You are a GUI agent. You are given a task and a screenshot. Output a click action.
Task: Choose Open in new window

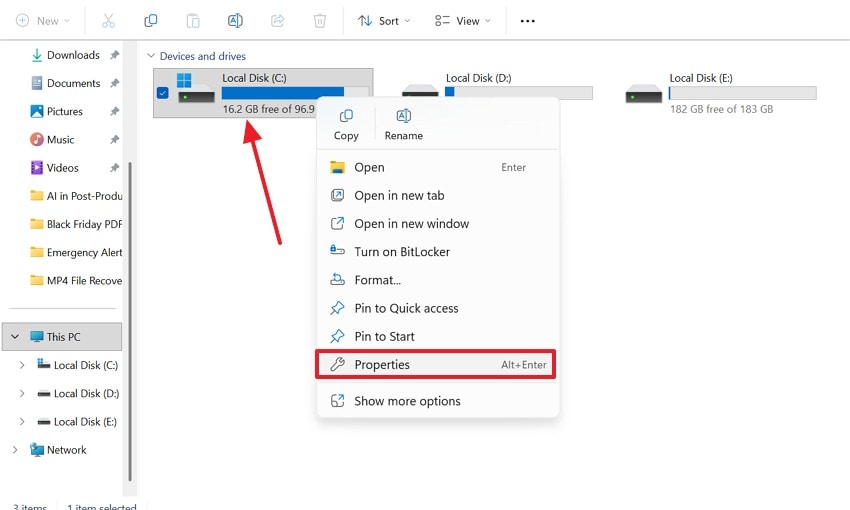(x=437, y=224)
